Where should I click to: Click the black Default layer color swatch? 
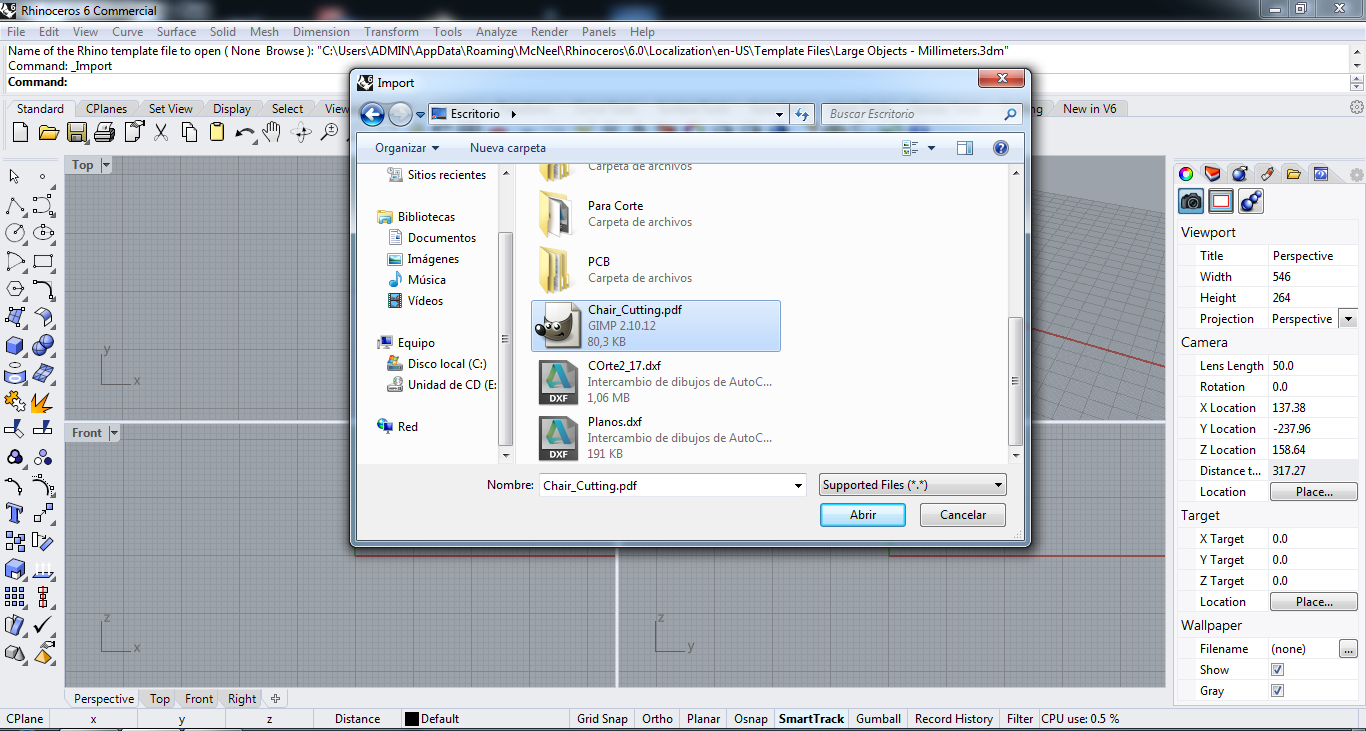click(x=411, y=719)
